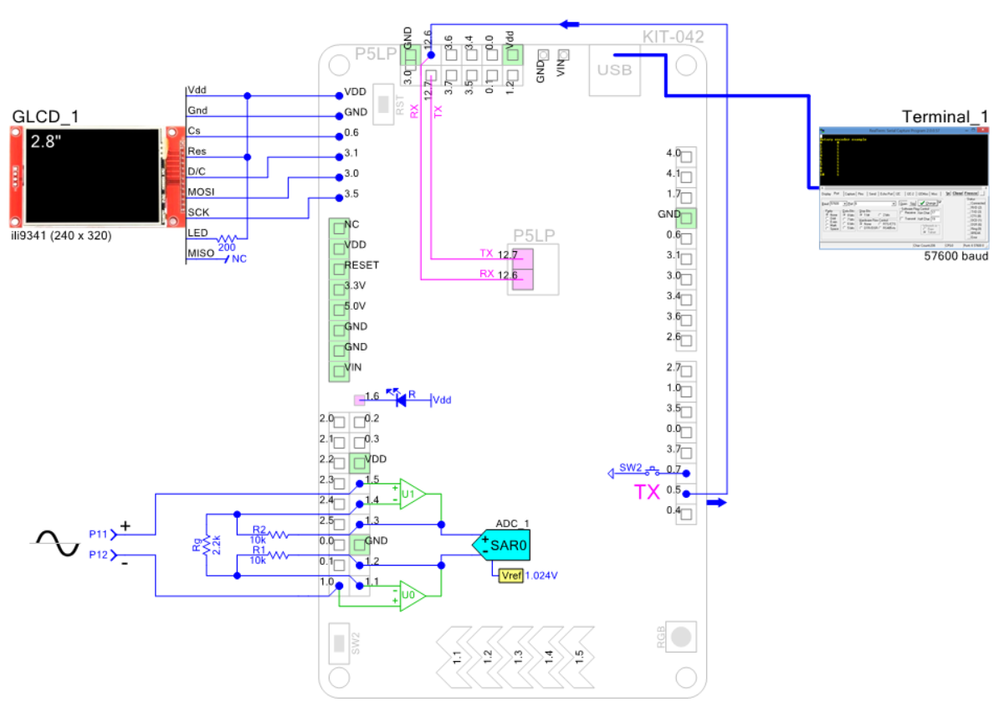This screenshot has height=707, width=999.
Task: Click the red LED diode symbol near pin 1.6
Action: point(400,399)
